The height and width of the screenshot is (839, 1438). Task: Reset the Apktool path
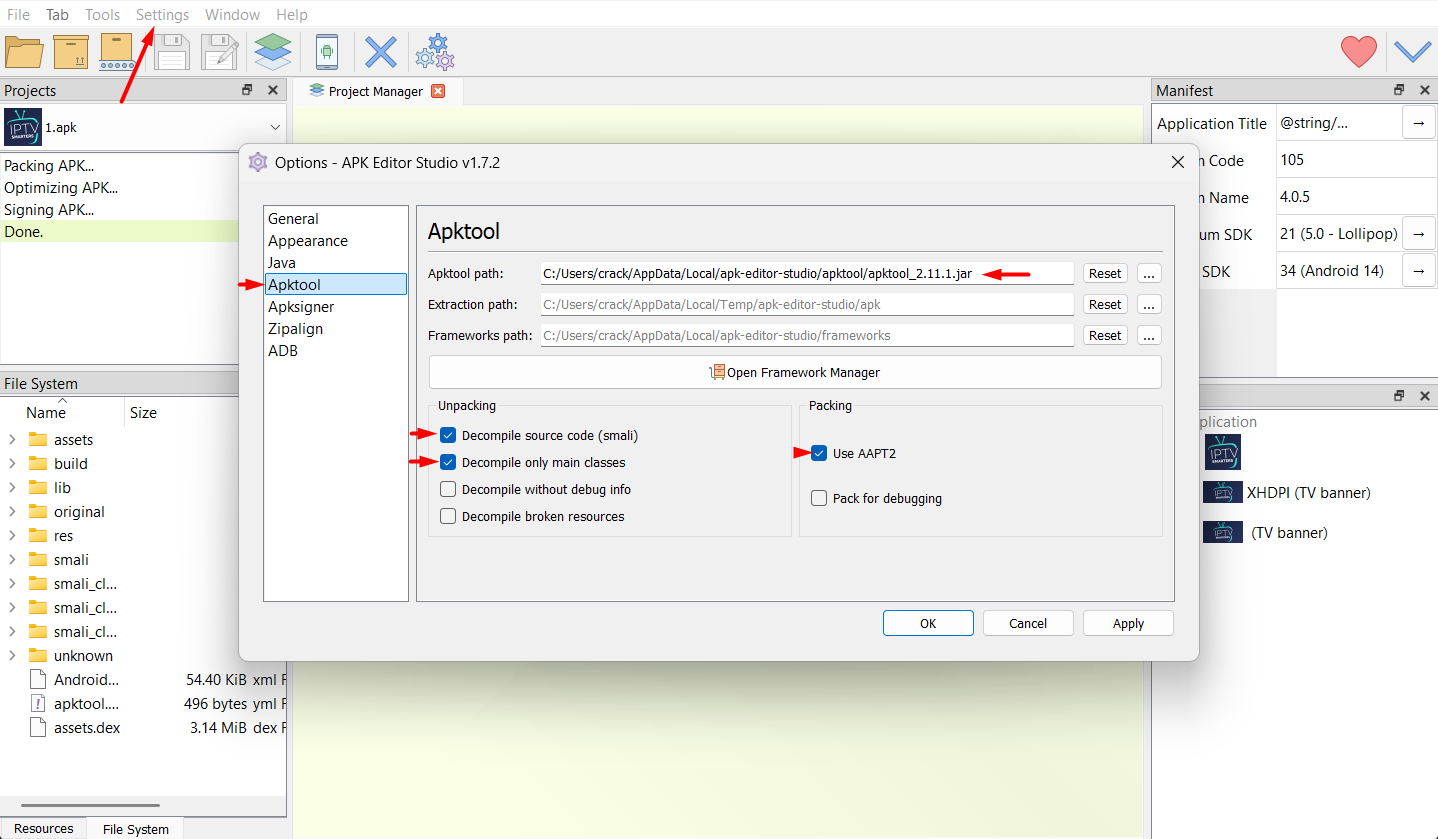[1105, 273]
